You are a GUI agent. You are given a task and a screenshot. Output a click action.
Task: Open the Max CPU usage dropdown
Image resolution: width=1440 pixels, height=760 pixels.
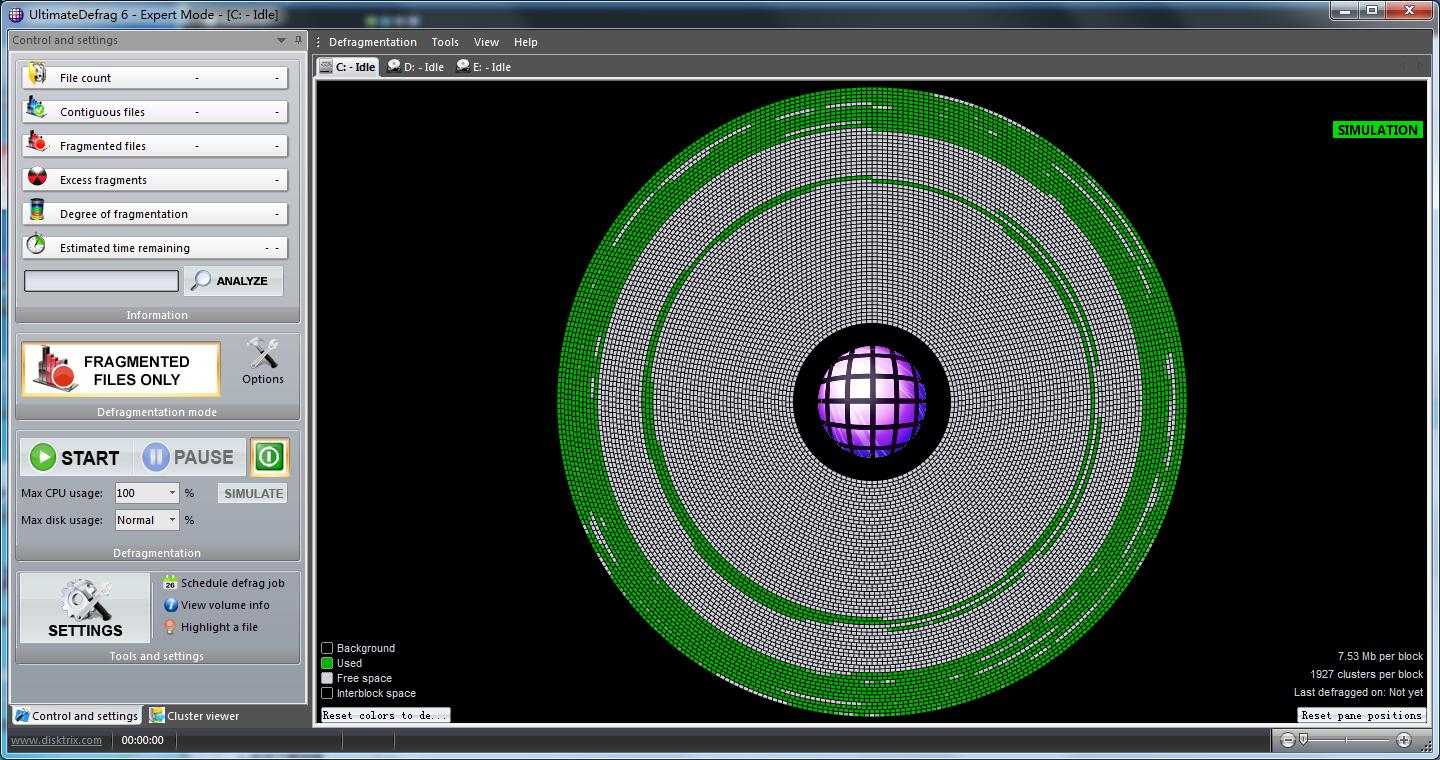(x=172, y=493)
